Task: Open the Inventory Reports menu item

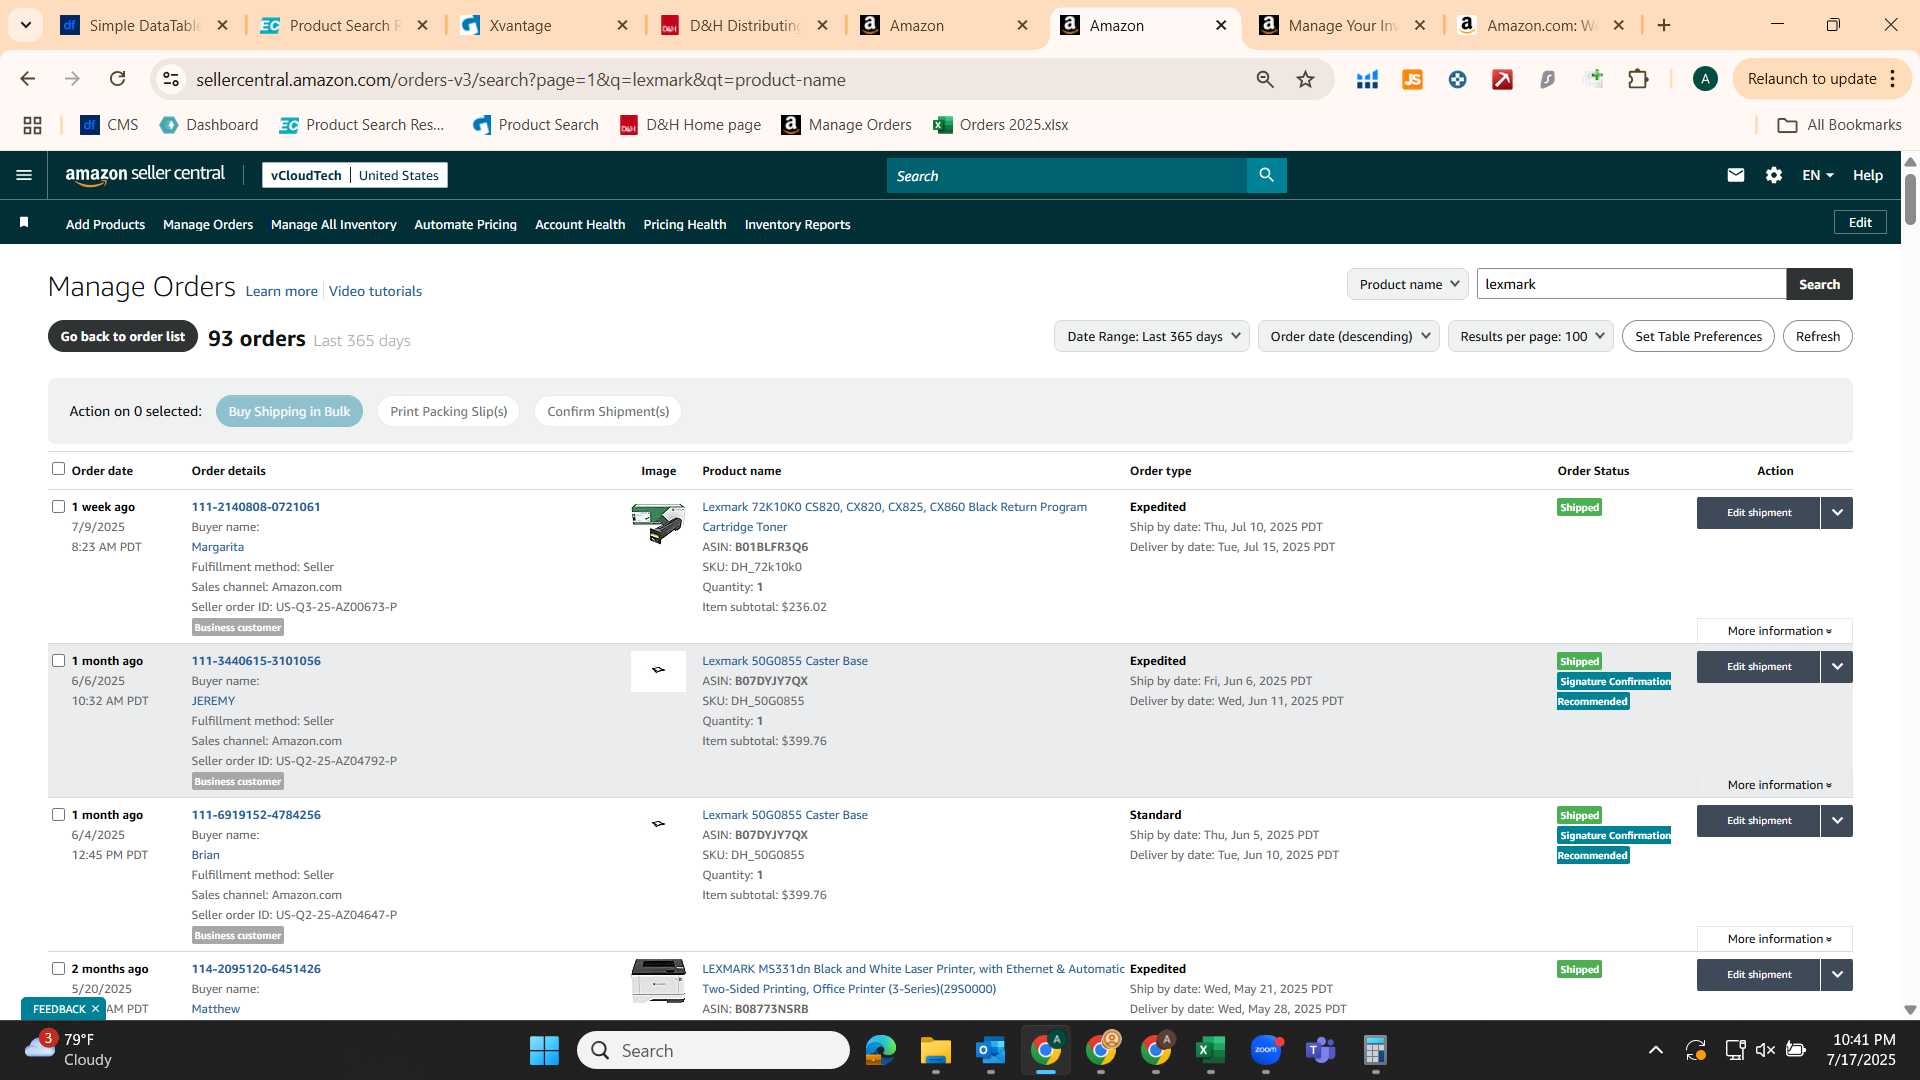Action: 797,224
